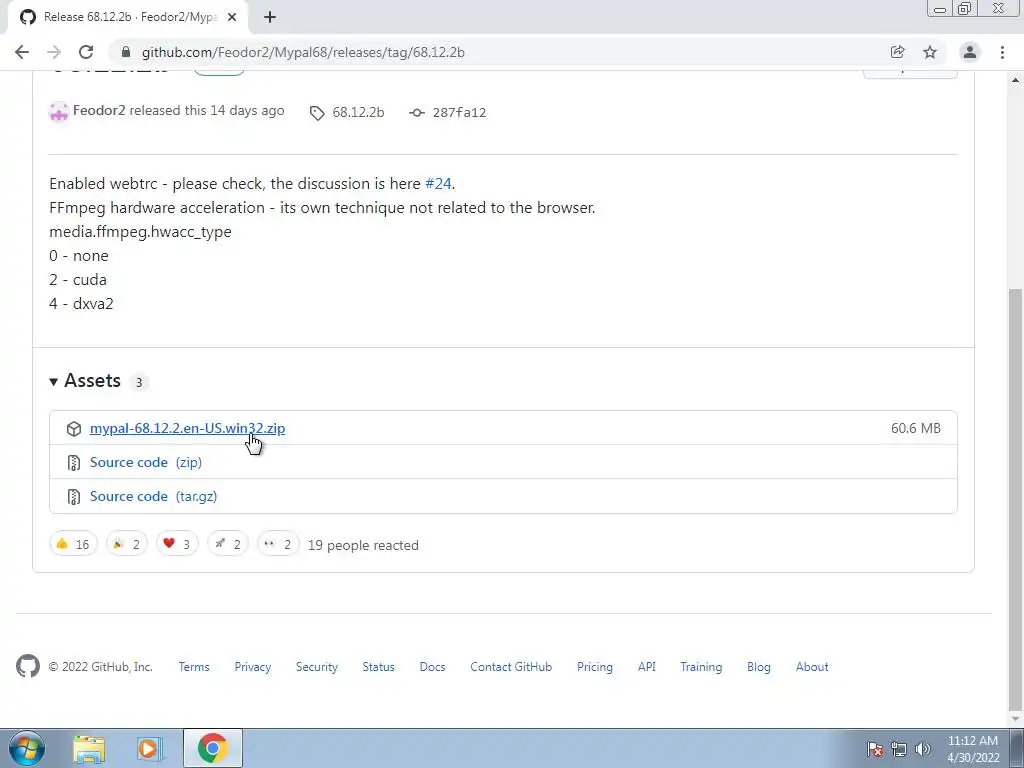Click the zip file icon for Source code (zip)
1024x768 pixels.
[74, 462]
